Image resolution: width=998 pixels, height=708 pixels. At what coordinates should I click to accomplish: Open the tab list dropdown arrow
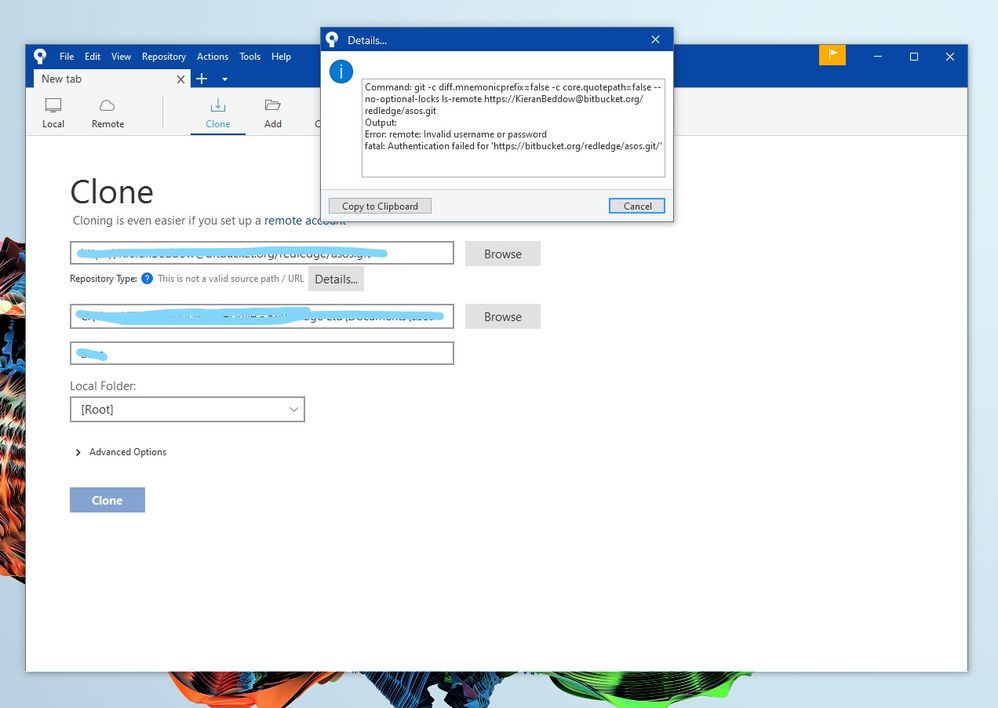pos(225,80)
